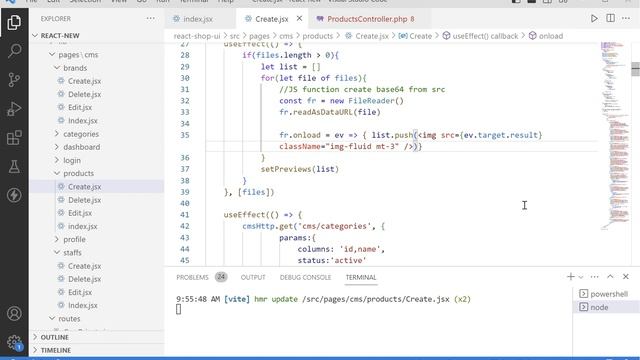Open Run and Debug view
640x360 pixels.
[x=14, y=109]
